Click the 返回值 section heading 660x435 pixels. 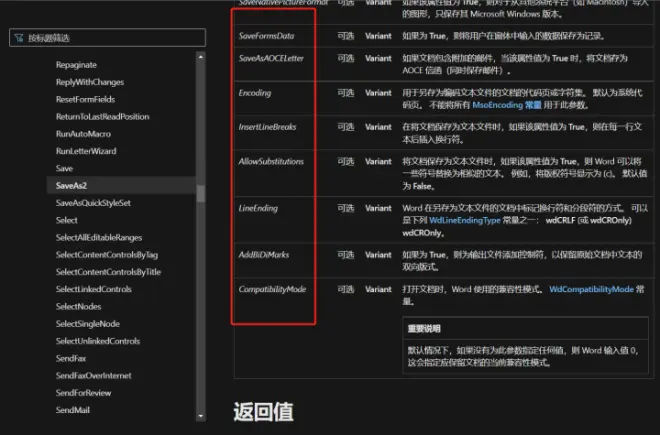click(x=263, y=411)
